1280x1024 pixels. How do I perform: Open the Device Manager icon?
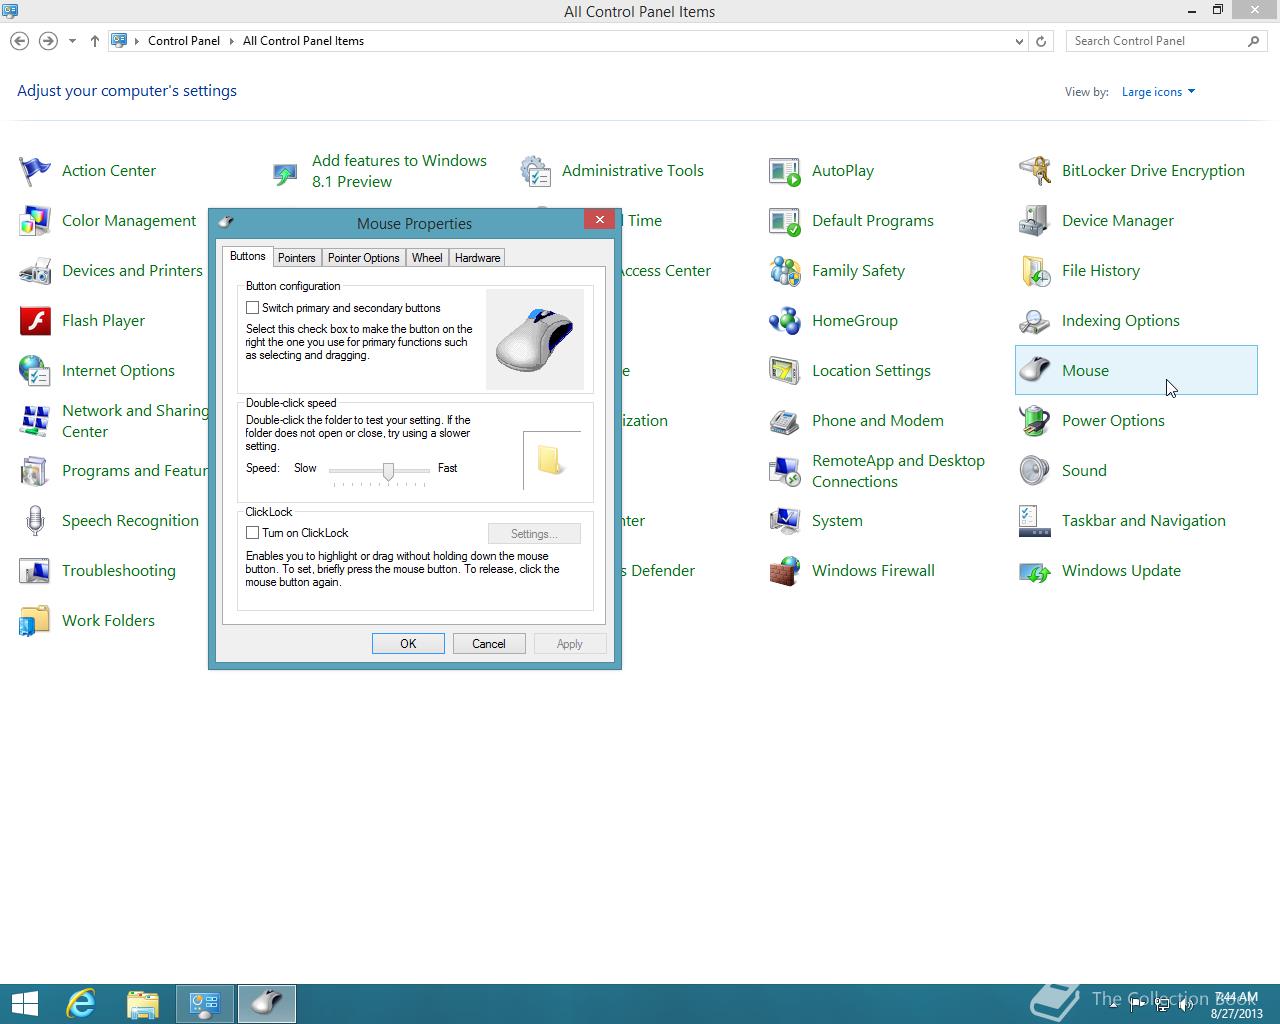[x=1035, y=221]
